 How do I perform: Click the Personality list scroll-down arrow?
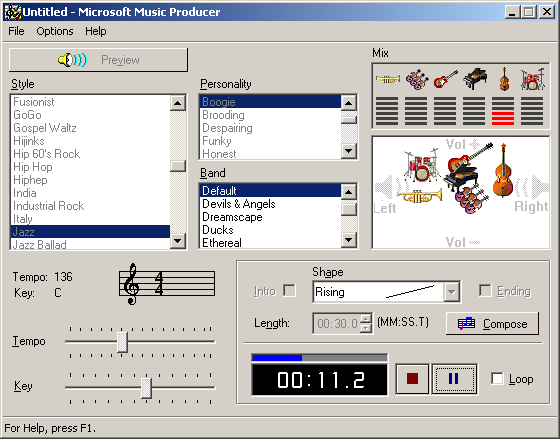[x=349, y=150]
